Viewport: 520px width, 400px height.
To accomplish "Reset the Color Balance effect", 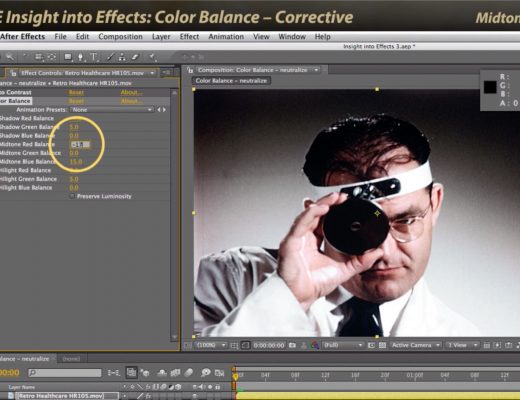I will point(76,101).
